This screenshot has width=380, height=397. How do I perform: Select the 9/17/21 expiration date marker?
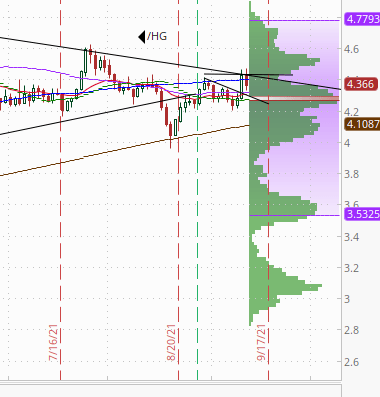262,343
